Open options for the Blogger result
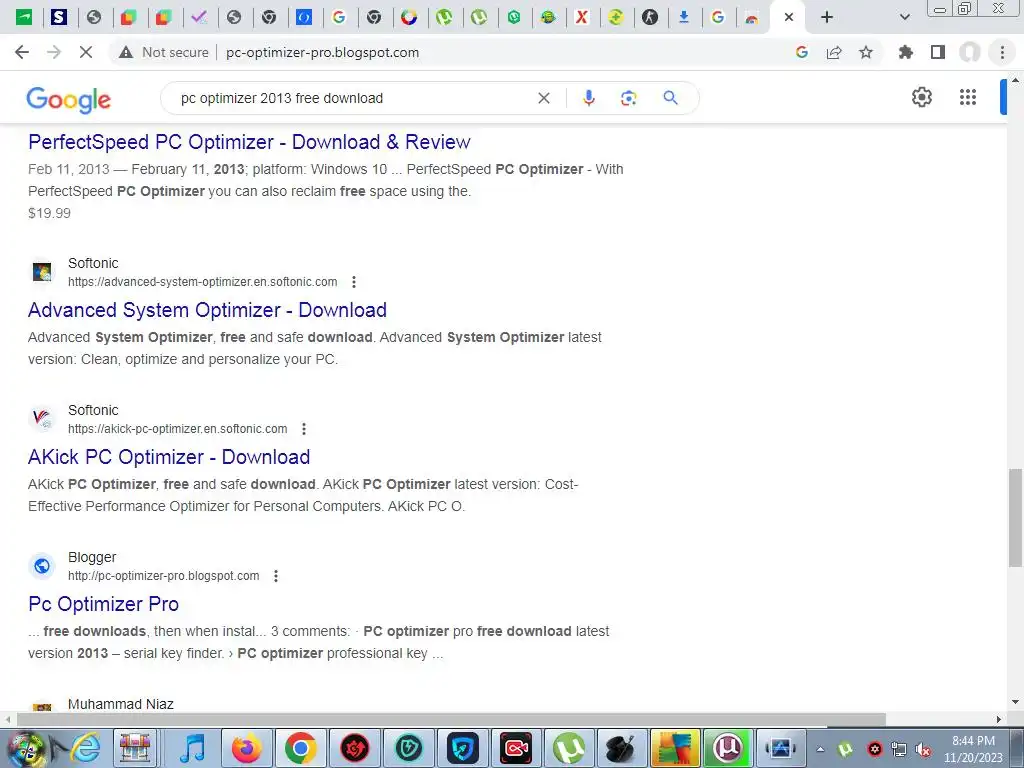This screenshot has width=1024, height=768. click(x=276, y=575)
